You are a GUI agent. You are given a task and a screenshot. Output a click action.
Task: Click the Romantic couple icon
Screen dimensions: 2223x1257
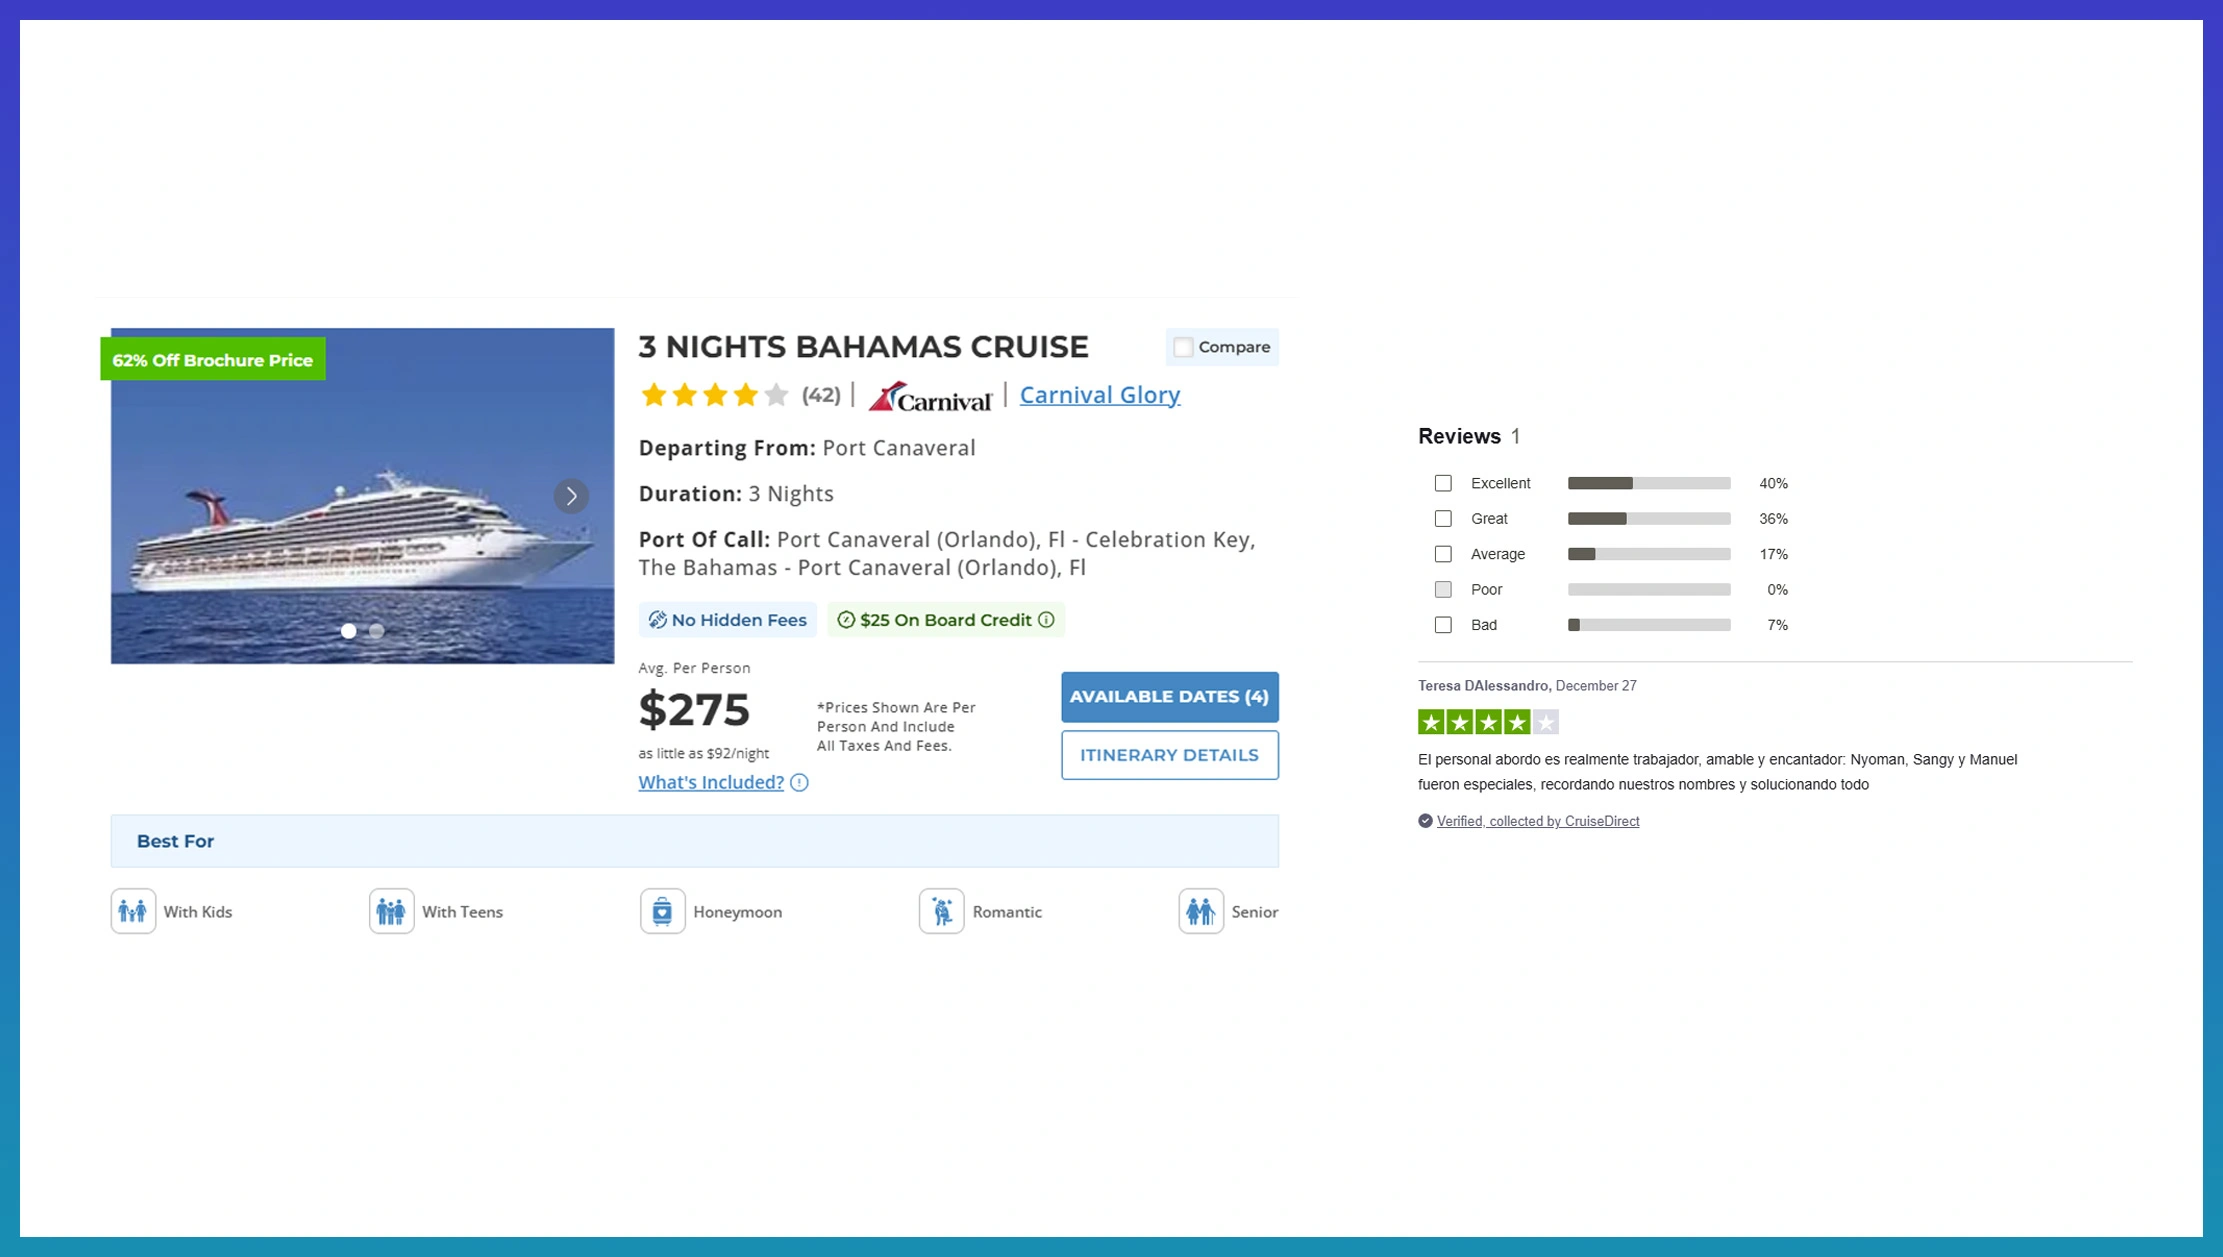[941, 911]
